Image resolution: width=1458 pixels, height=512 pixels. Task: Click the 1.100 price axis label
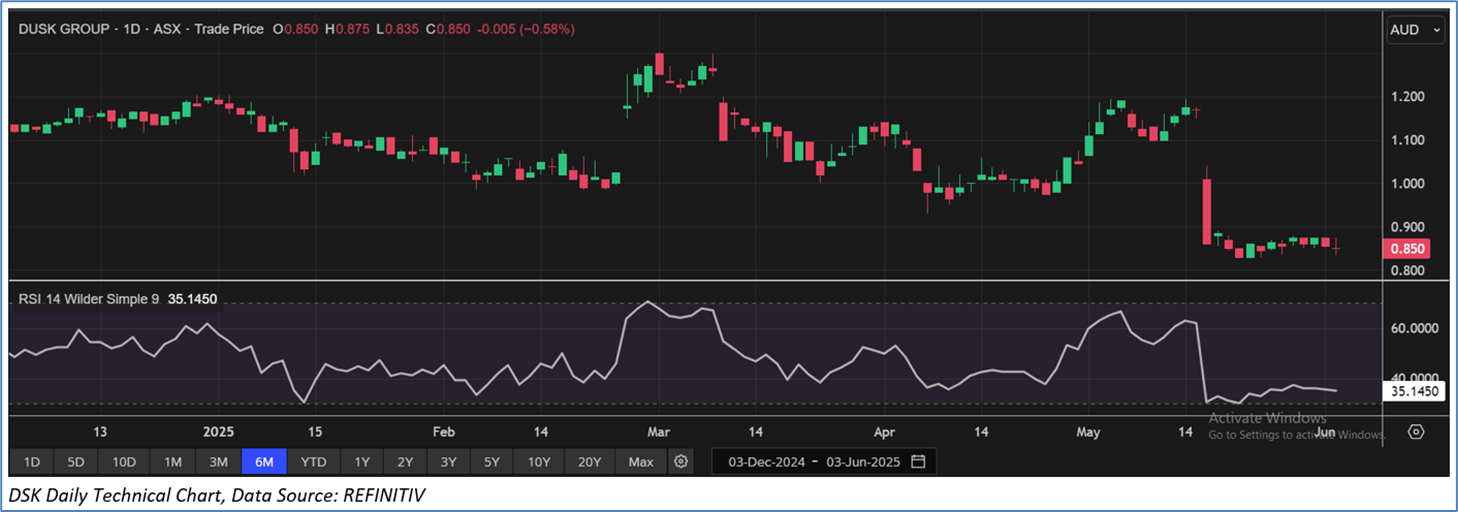pos(1410,140)
